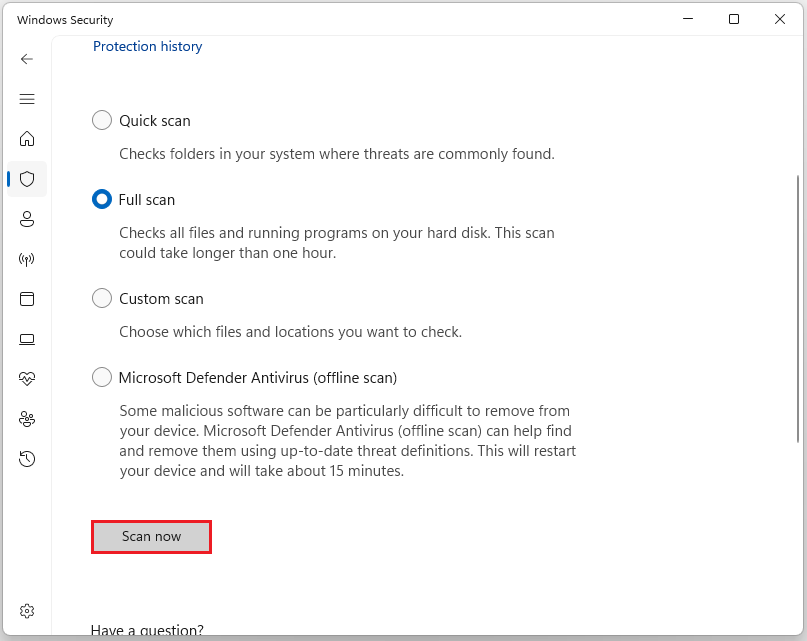Select the Full scan radio button

(101, 199)
